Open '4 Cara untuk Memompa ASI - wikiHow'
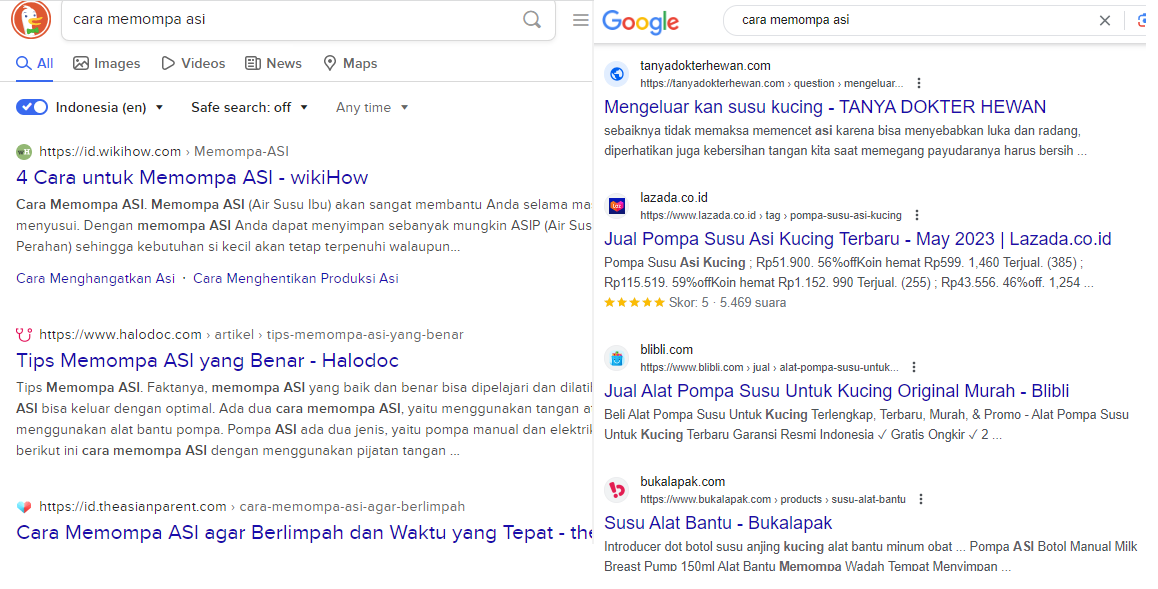Image resolution: width=1158 pixels, height=589 pixels. [x=192, y=178]
